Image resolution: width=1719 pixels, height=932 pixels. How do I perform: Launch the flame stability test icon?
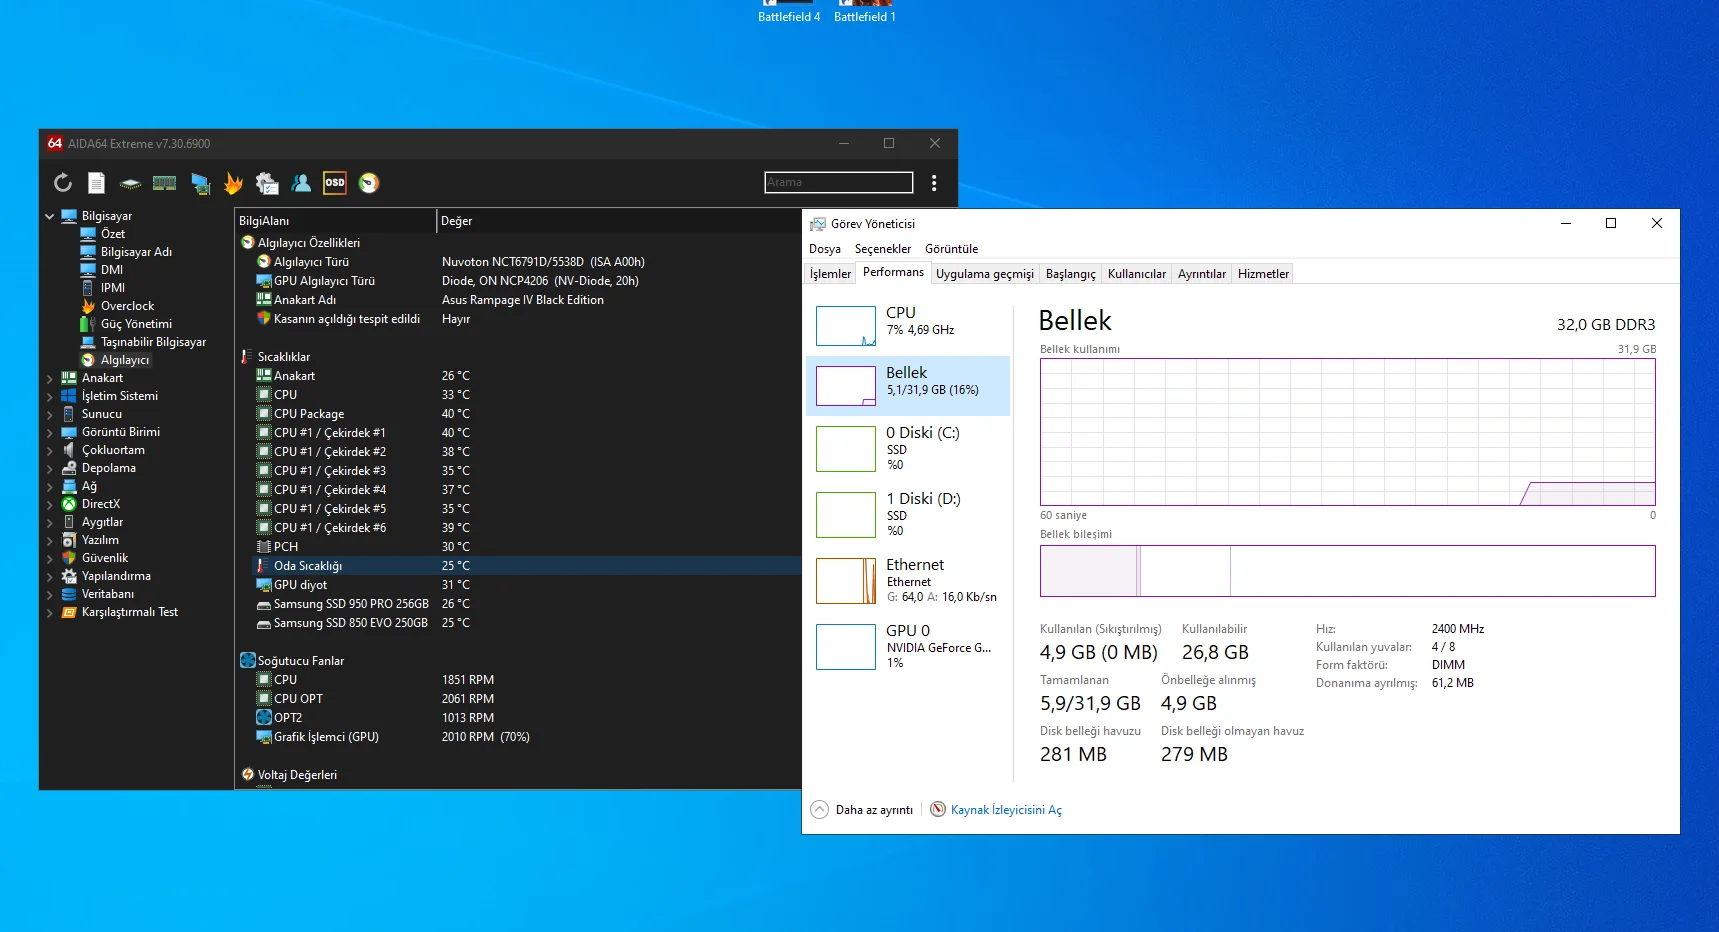click(233, 183)
